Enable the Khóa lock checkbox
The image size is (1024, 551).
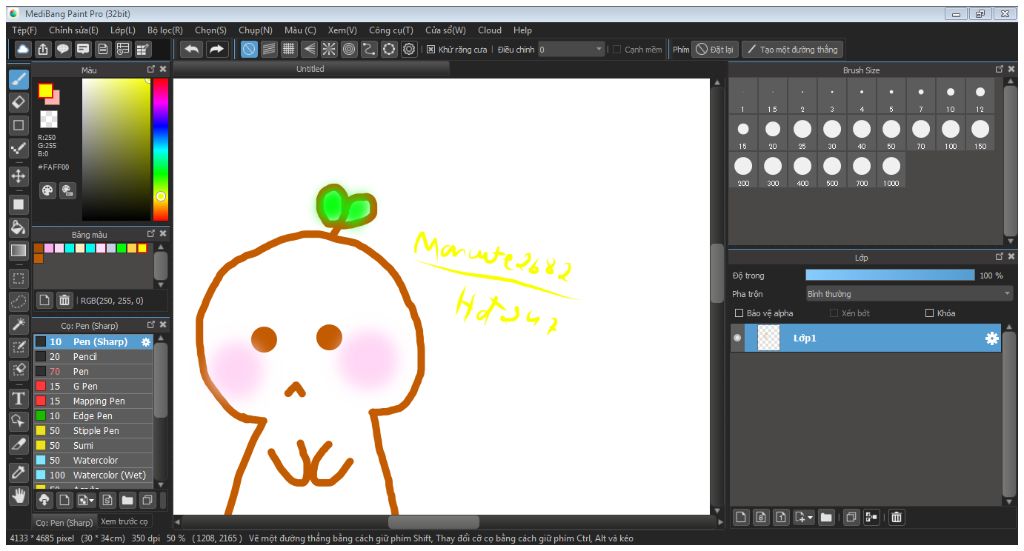tap(929, 313)
